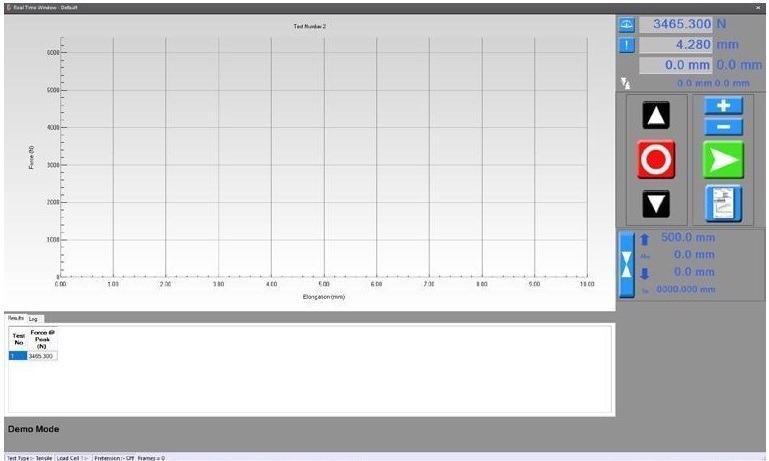Select test number 1 cell in results
This screenshot has height=461, width=769.
[18, 356]
